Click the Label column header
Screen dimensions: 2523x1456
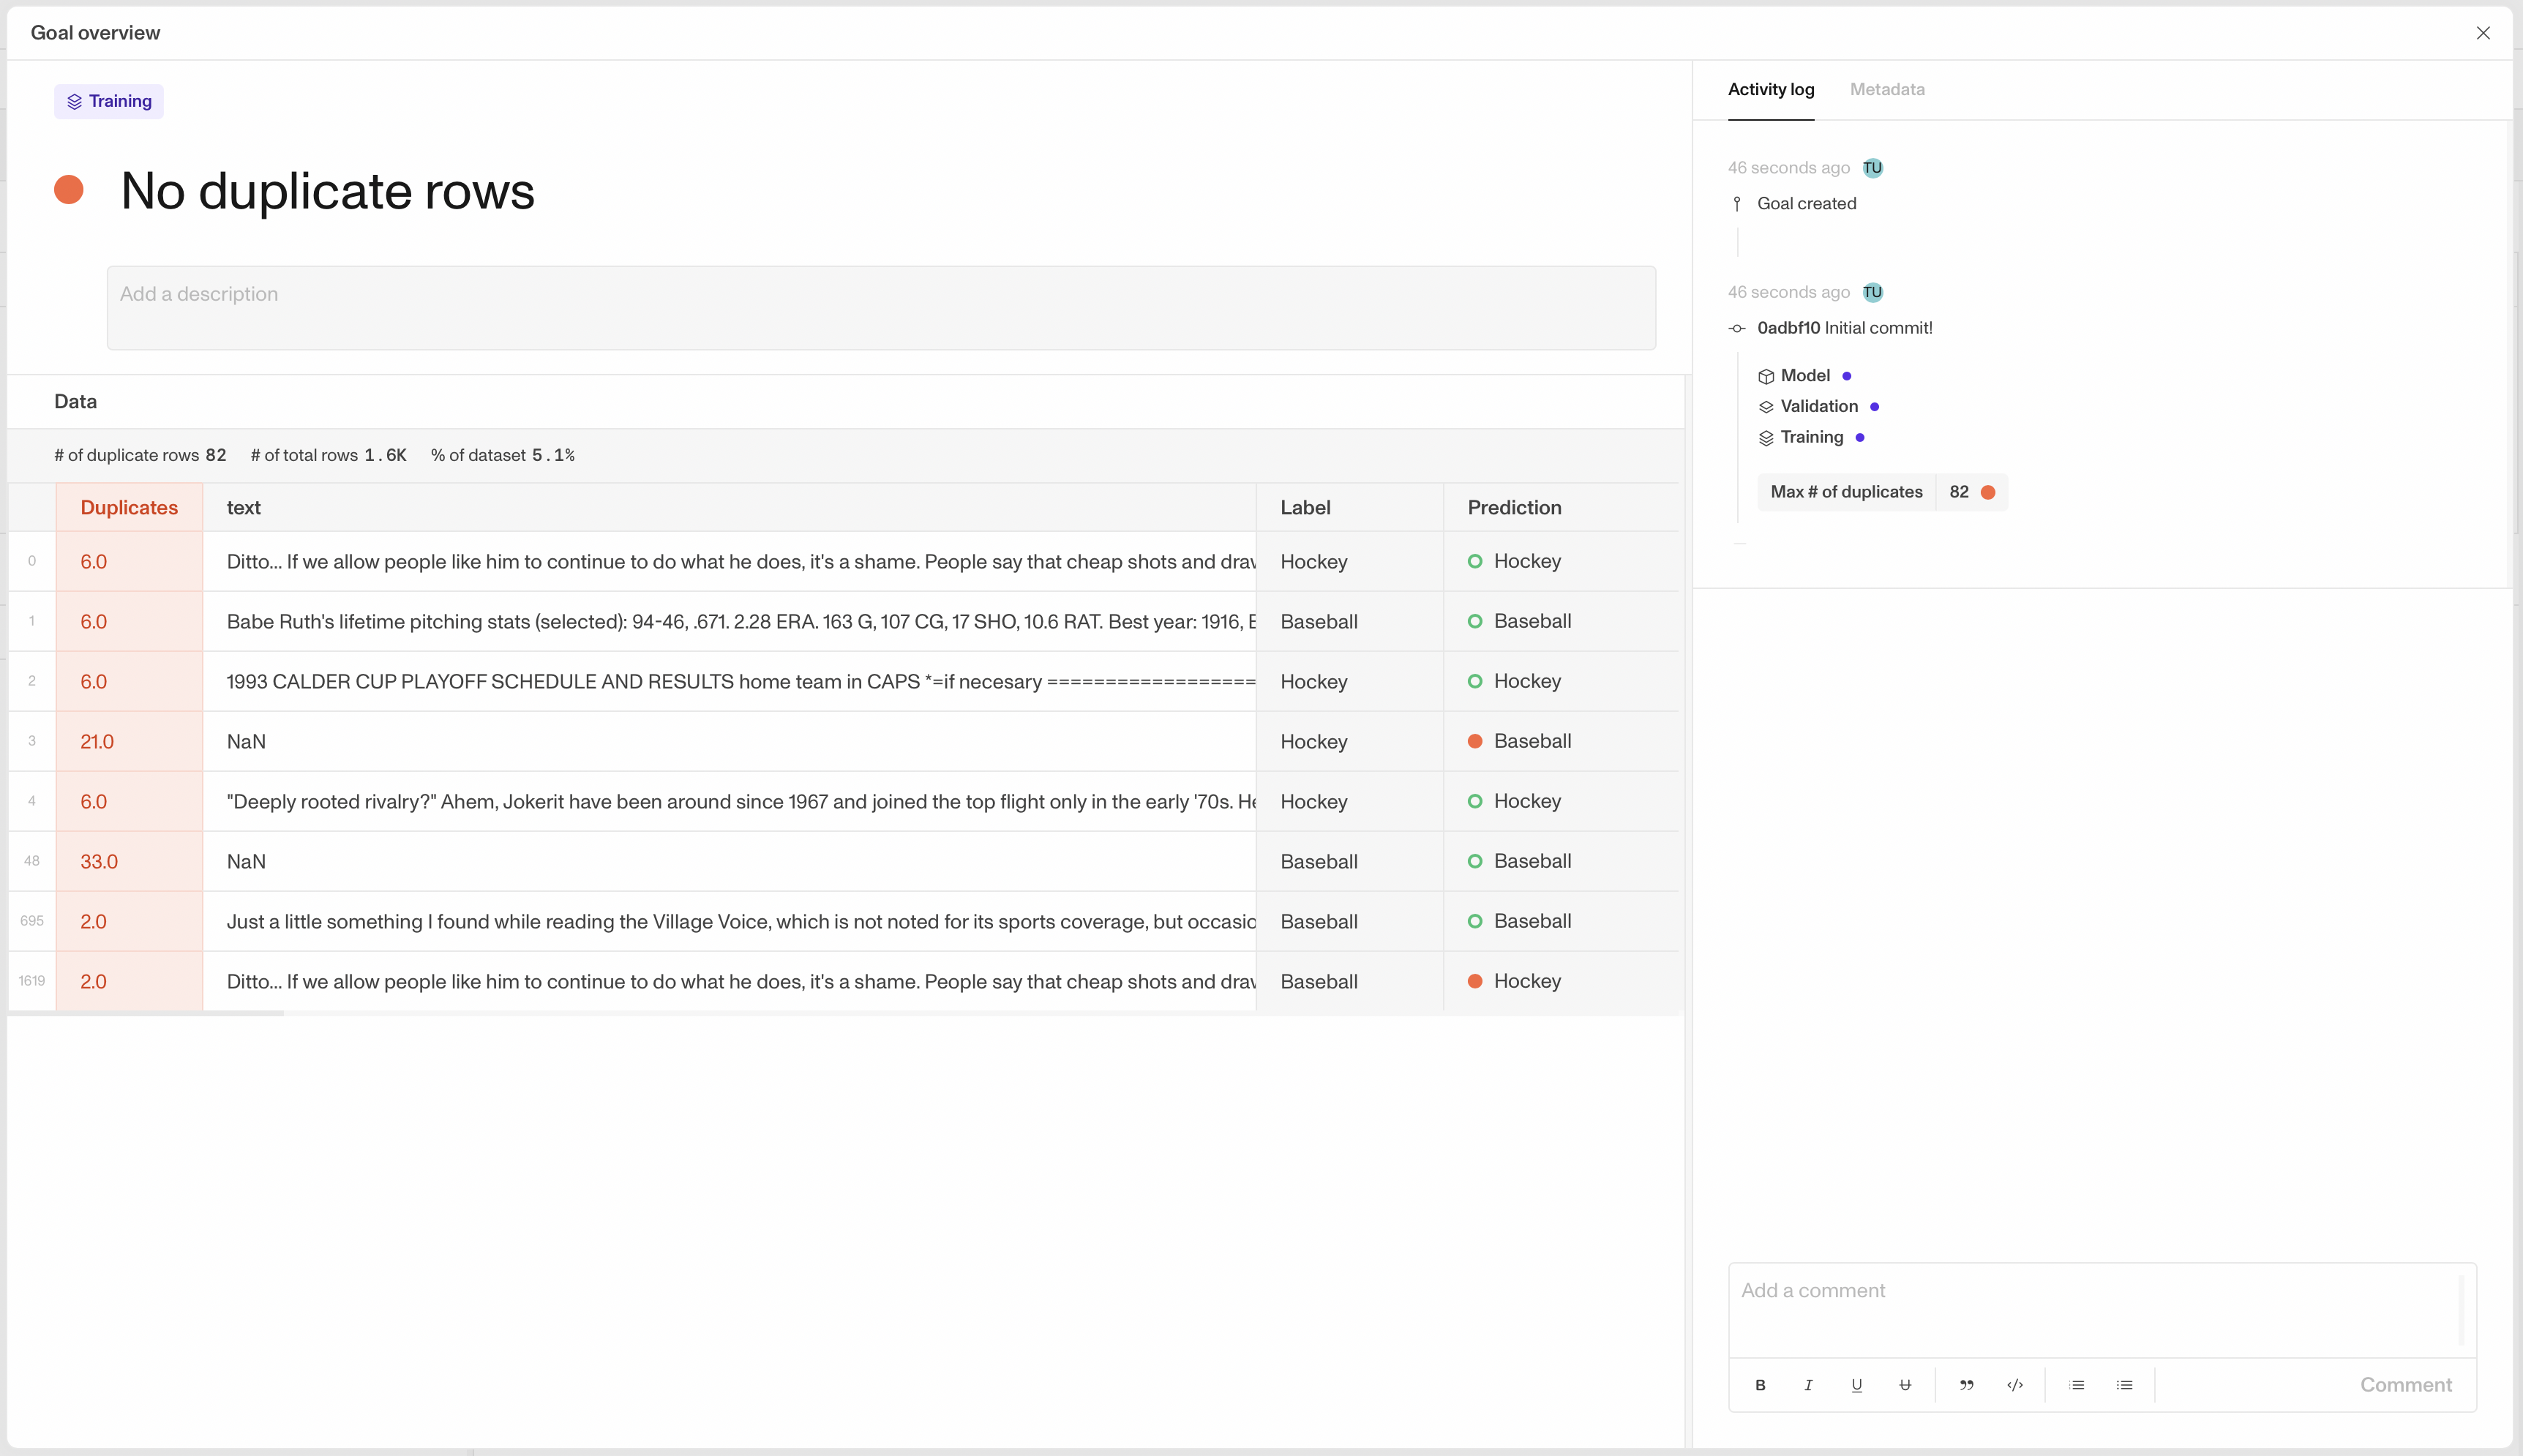(x=1305, y=508)
